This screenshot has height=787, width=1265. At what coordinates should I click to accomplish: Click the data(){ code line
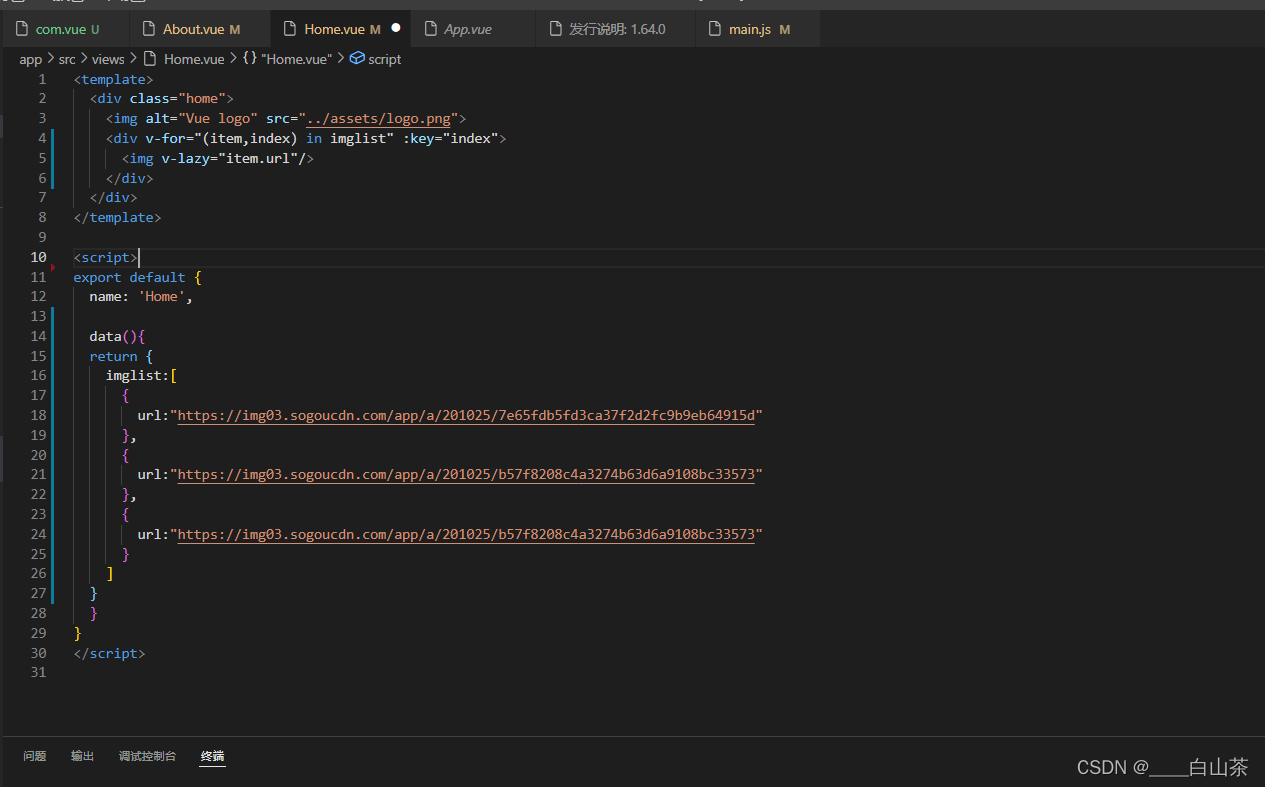click(x=118, y=337)
